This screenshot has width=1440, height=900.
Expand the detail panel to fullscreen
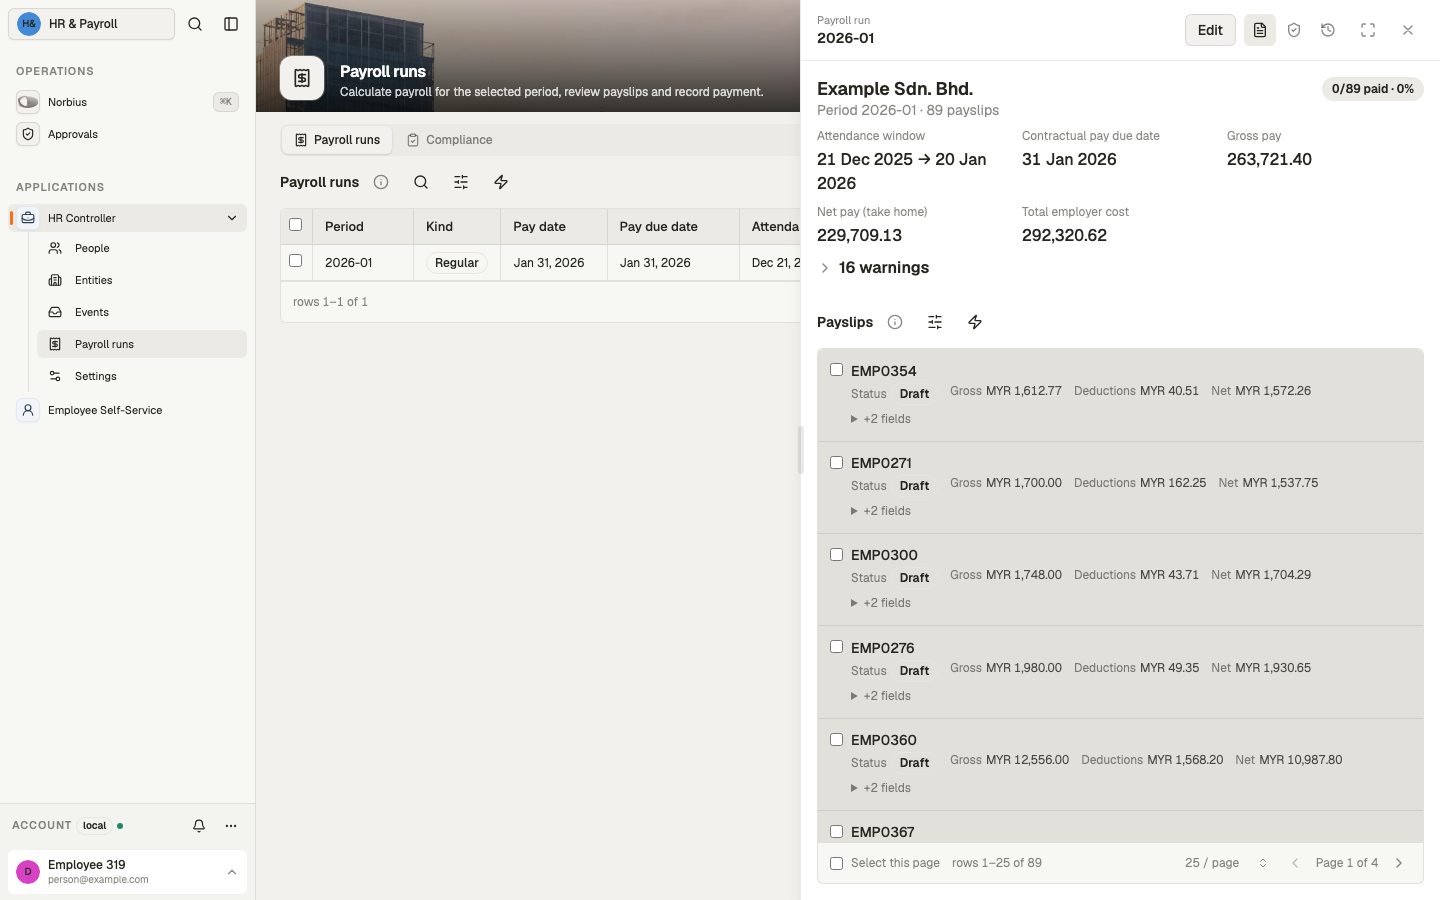(1368, 30)
